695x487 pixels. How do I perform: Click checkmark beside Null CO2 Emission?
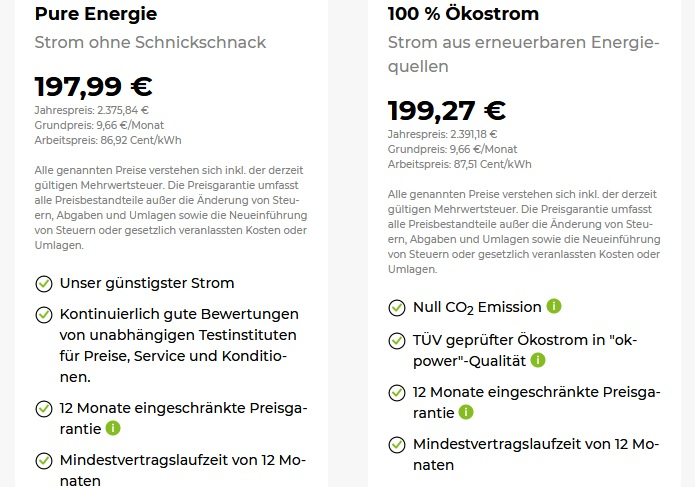[397, 307]
